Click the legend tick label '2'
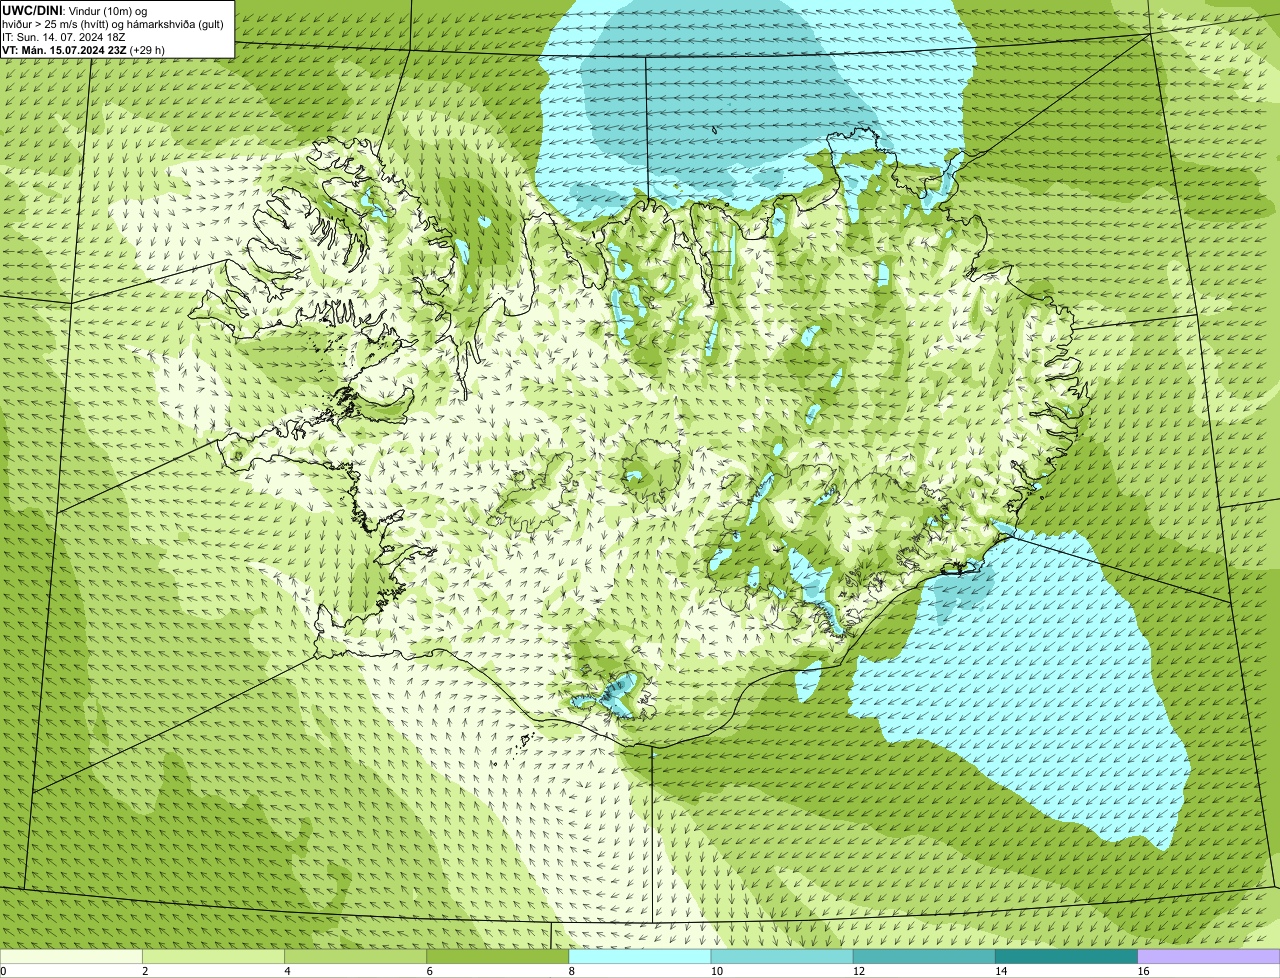Screen dimensions: 1280x978 145,971
